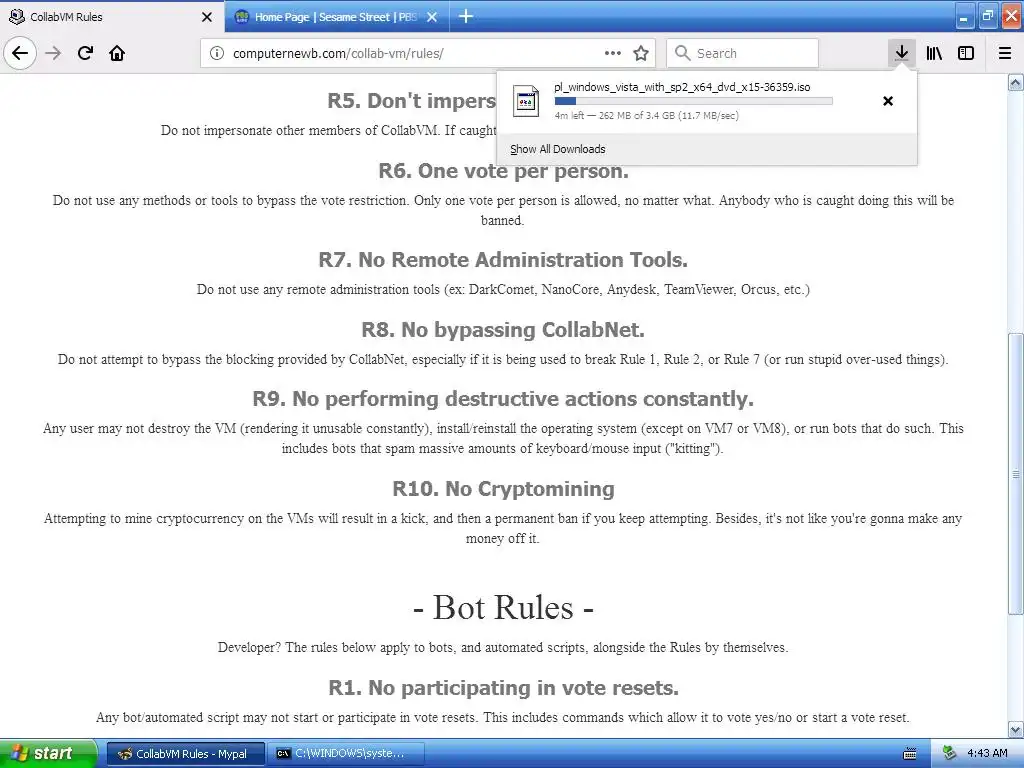
Task: Click the R7 No Remote Administration Tools heading
Action: tap(503, 260)
